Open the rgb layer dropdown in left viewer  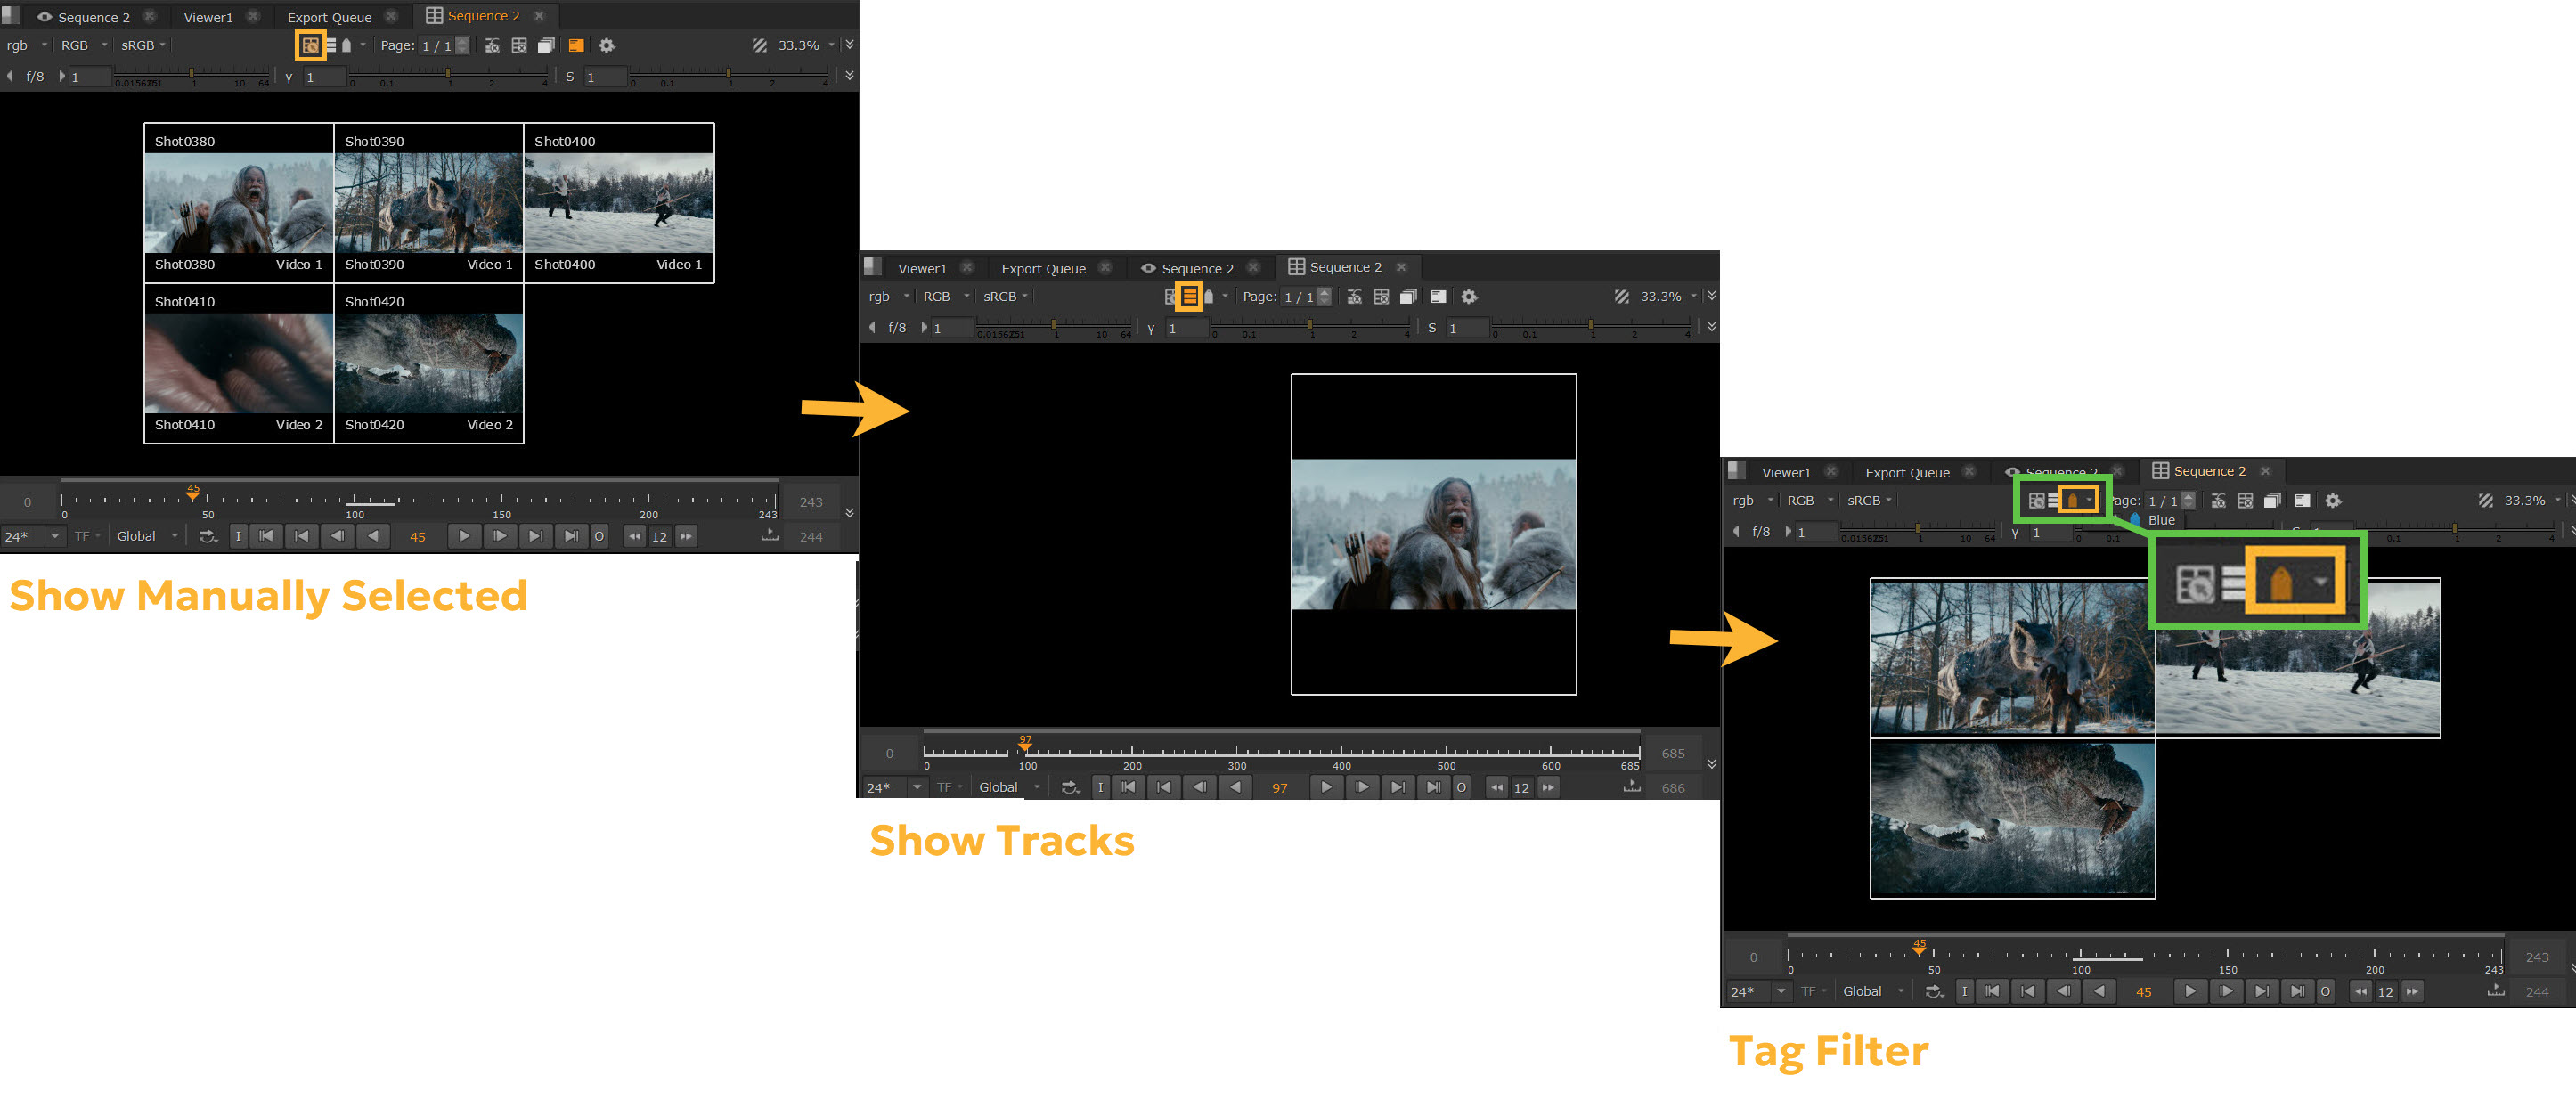coord(27,45)
